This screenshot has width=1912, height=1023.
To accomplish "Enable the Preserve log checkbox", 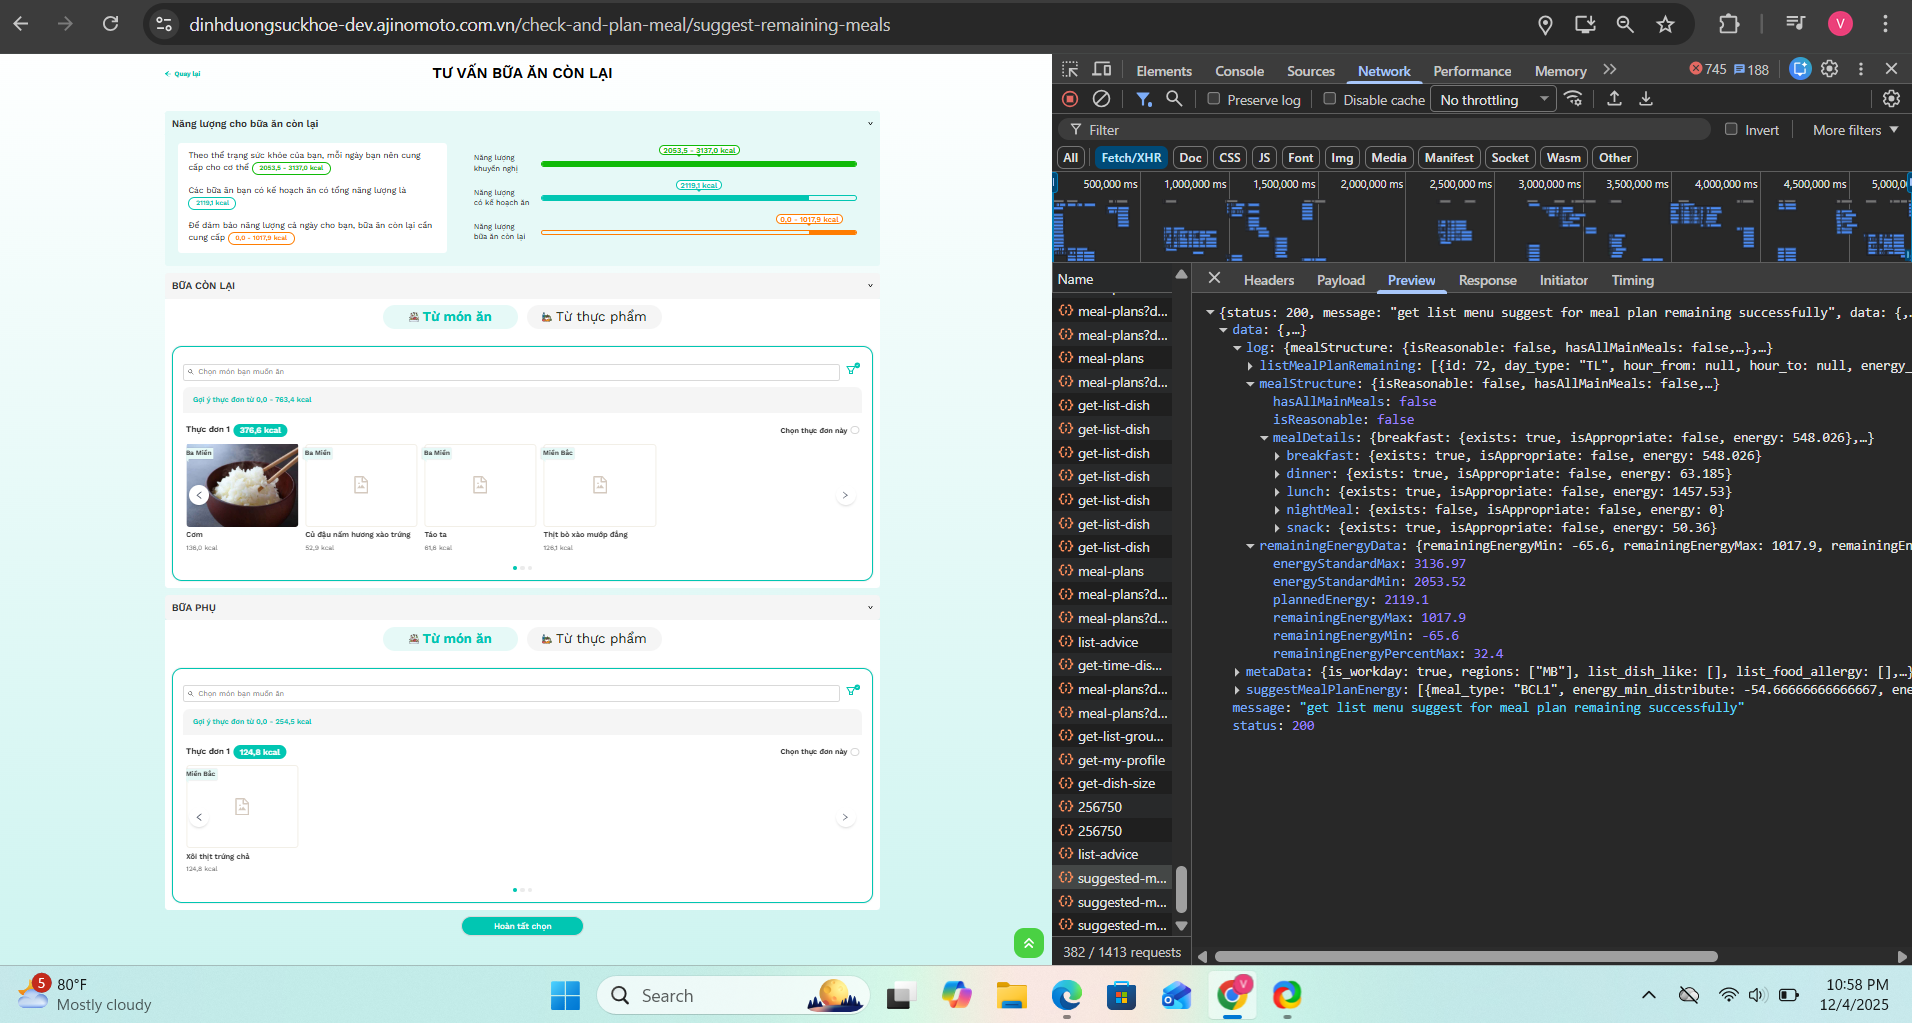I will point(1214,99).
